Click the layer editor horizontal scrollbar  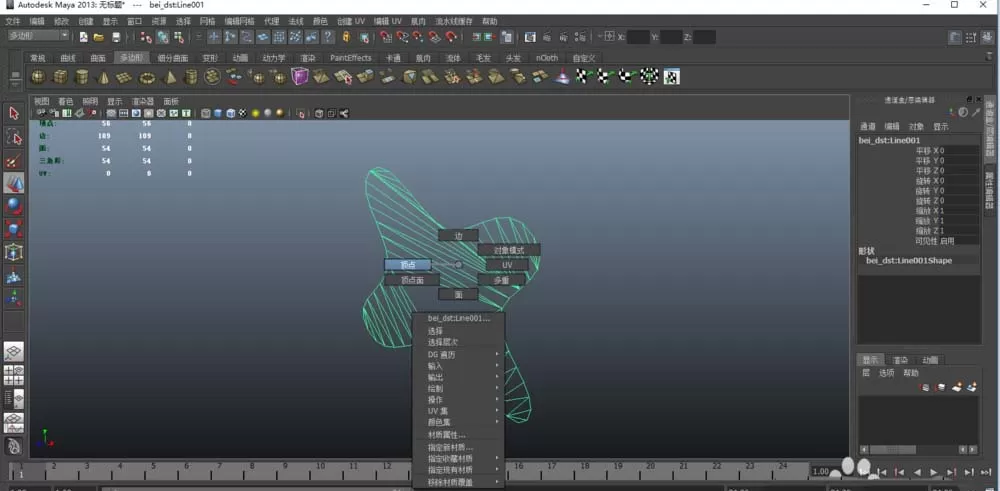click(918, 450)
